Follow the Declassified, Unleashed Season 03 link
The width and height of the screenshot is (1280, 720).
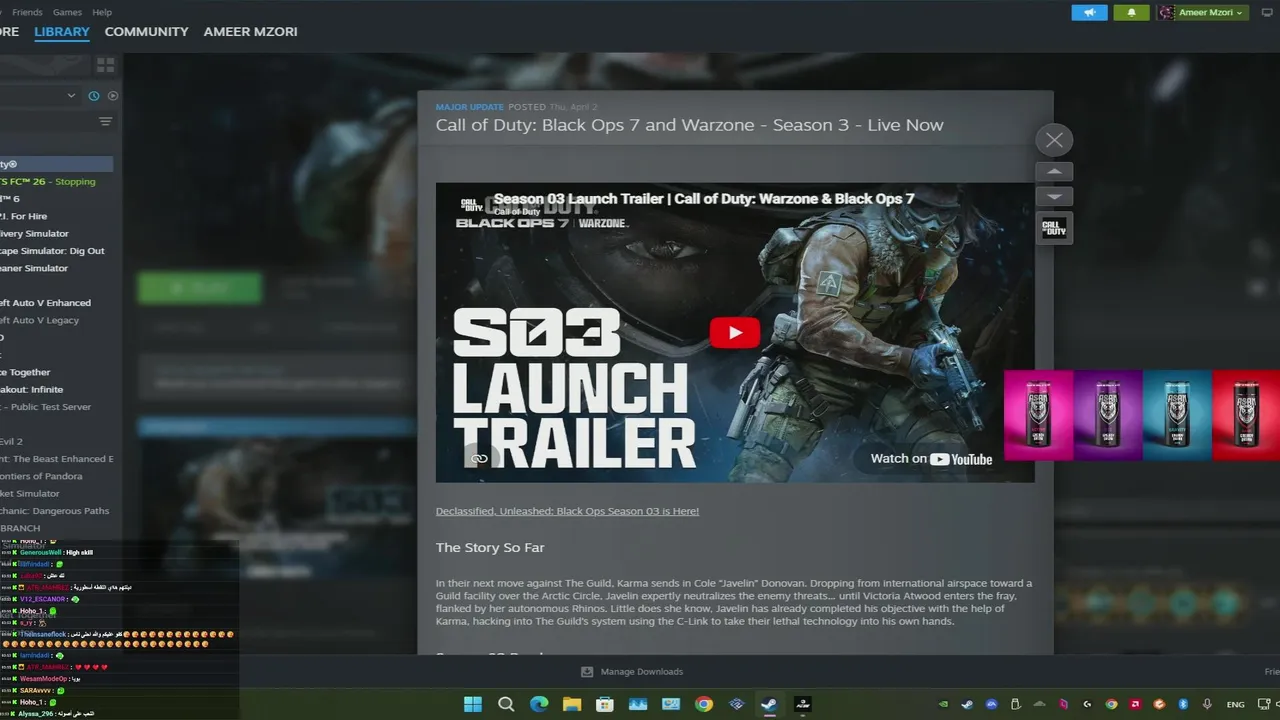tap(567, 511)
